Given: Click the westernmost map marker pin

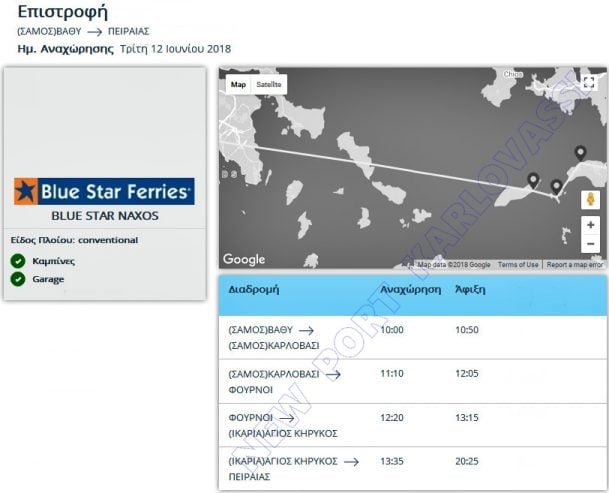Looking at the screenshot, I should [x=533, y=181].
